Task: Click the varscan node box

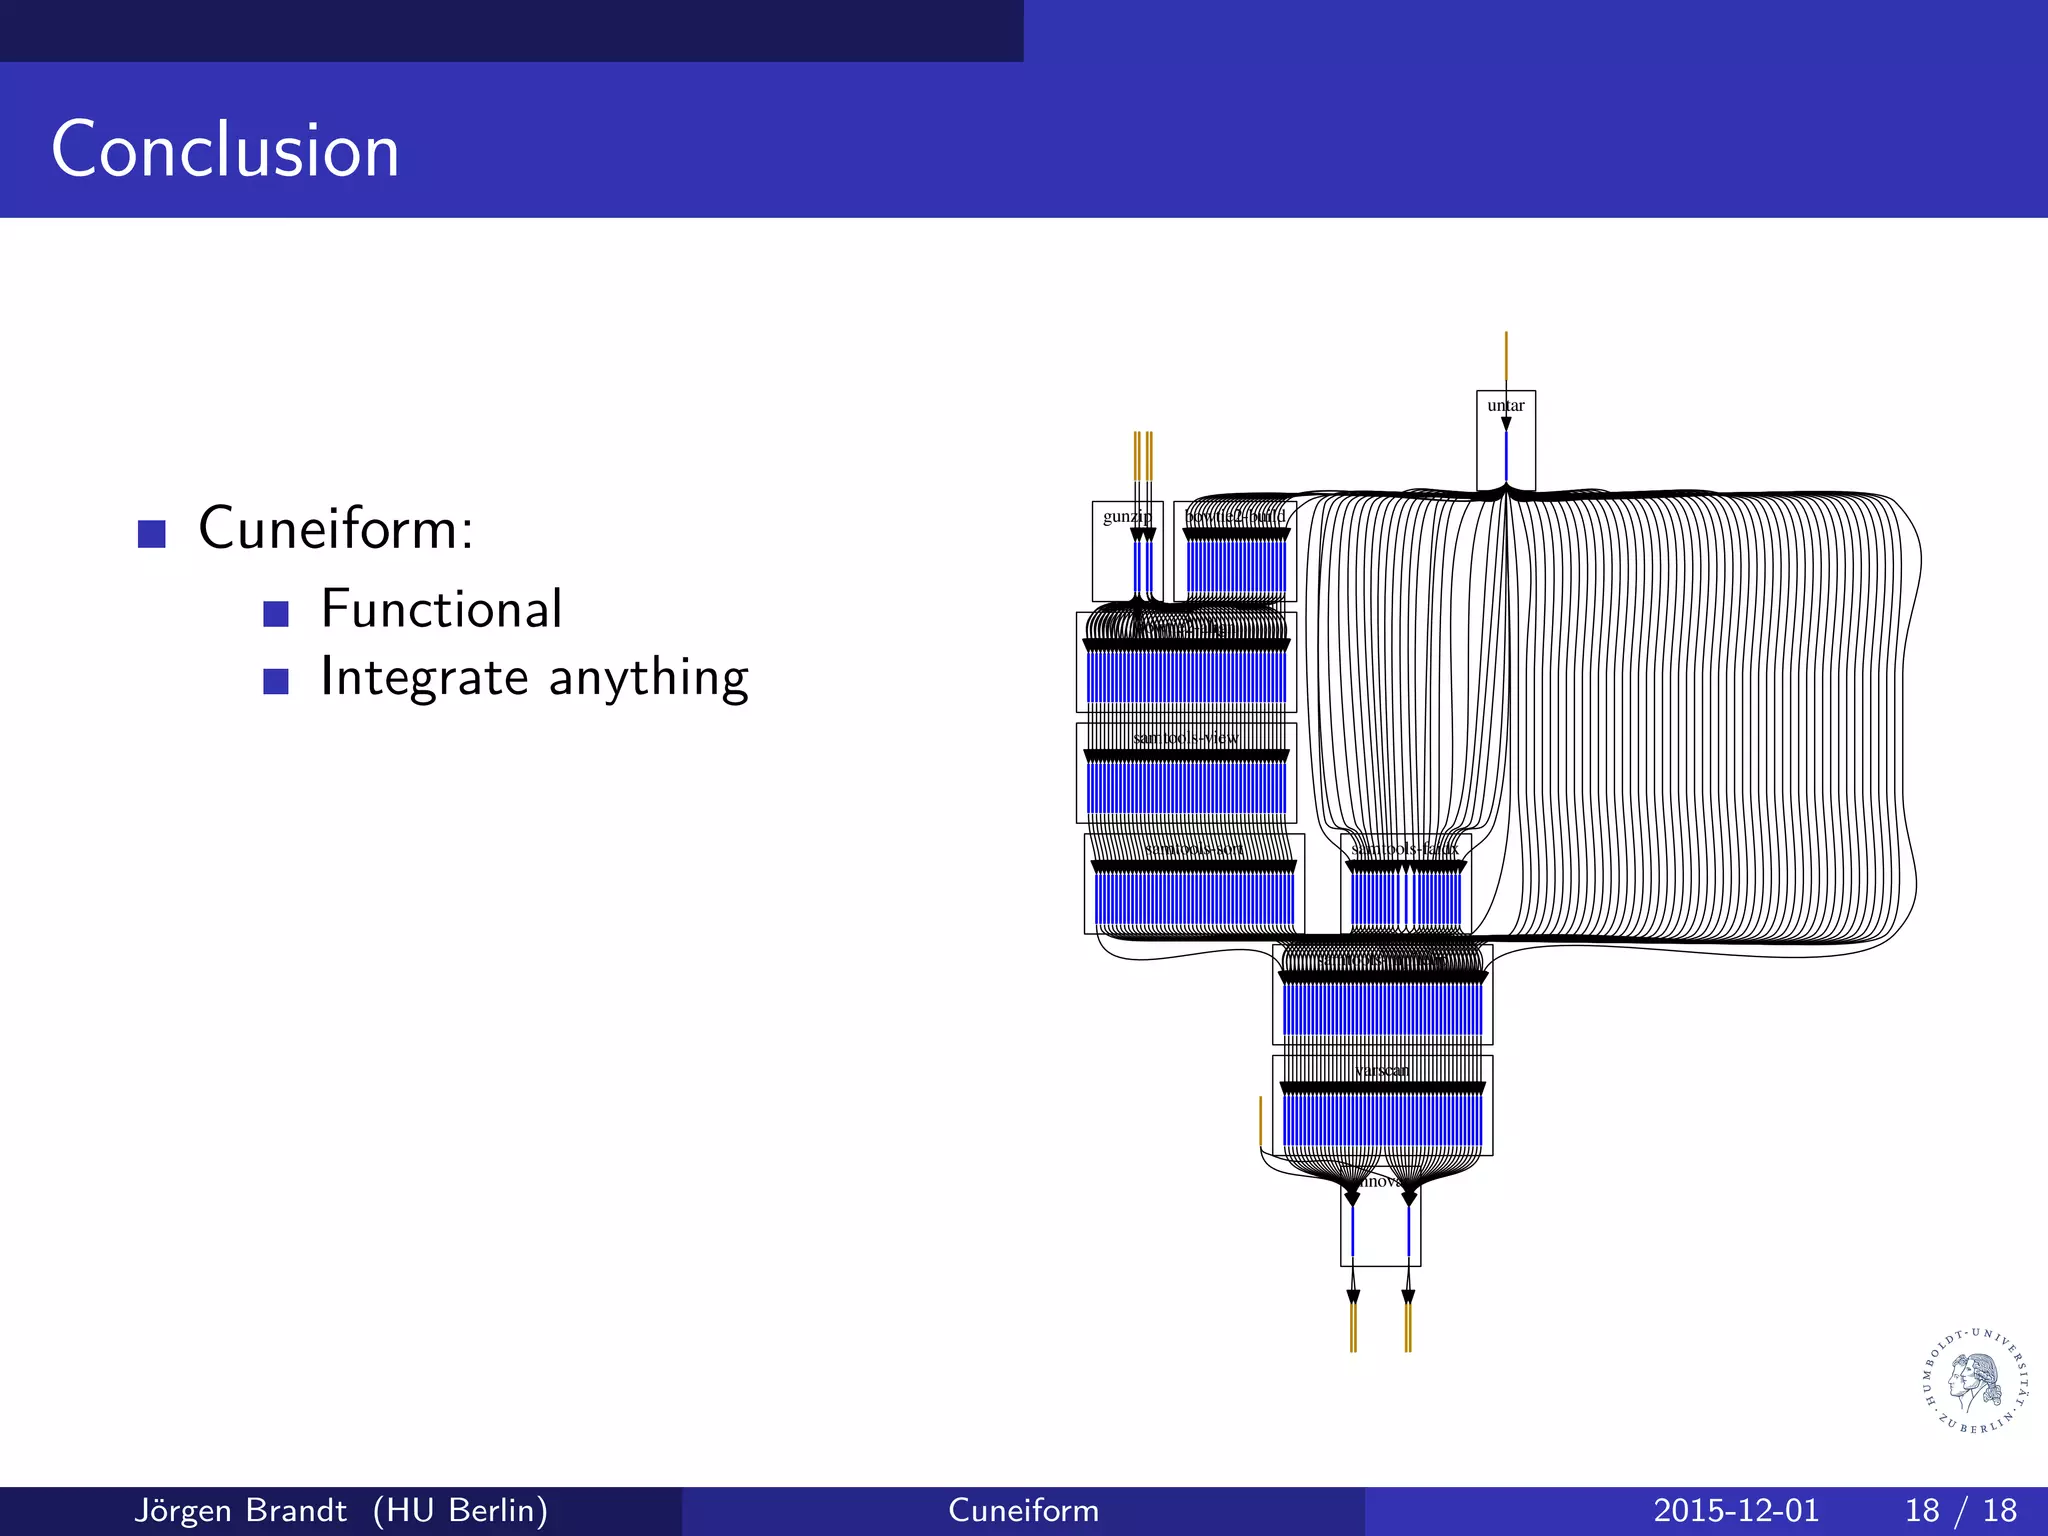Action: (x=1382, y=1104)
